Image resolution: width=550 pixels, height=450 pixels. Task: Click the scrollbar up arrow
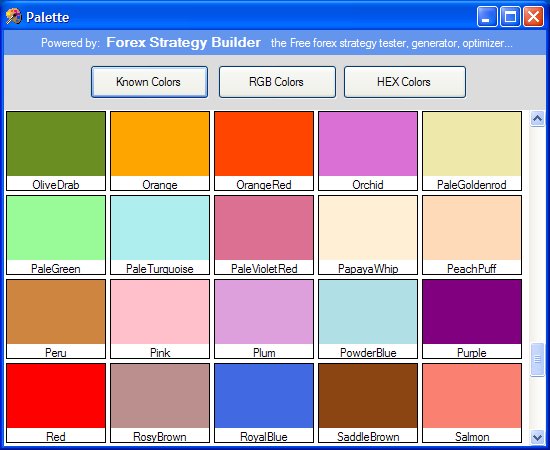[537, 119]
